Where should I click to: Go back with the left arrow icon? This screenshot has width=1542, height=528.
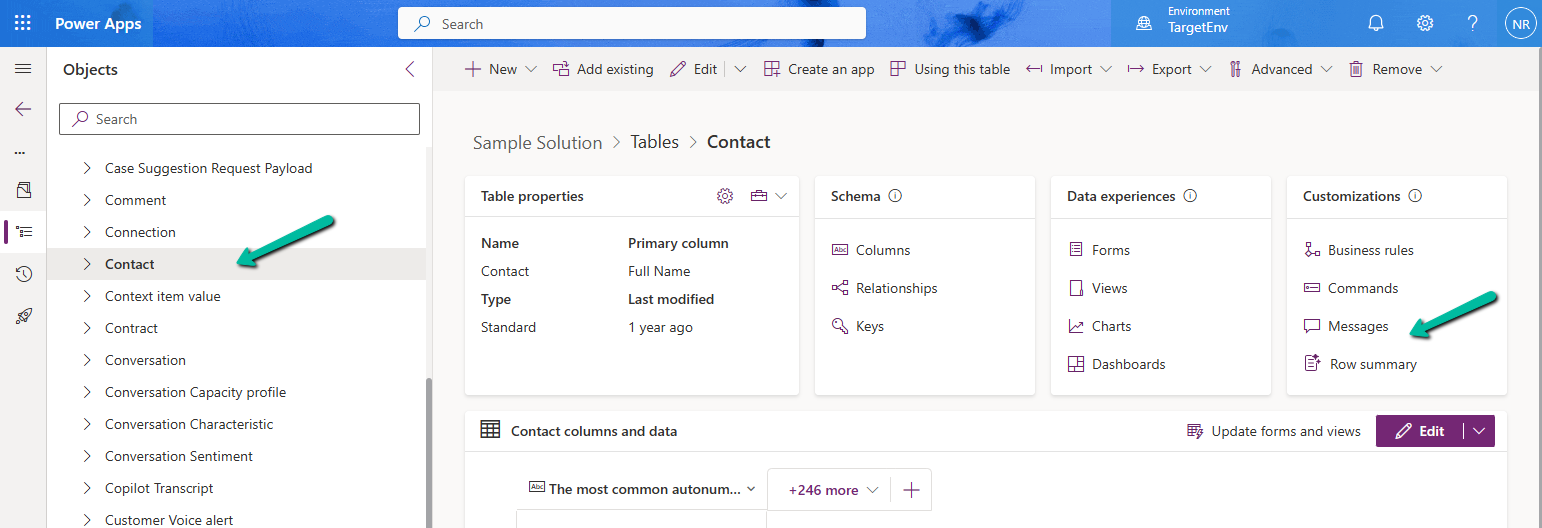(23, 109)
